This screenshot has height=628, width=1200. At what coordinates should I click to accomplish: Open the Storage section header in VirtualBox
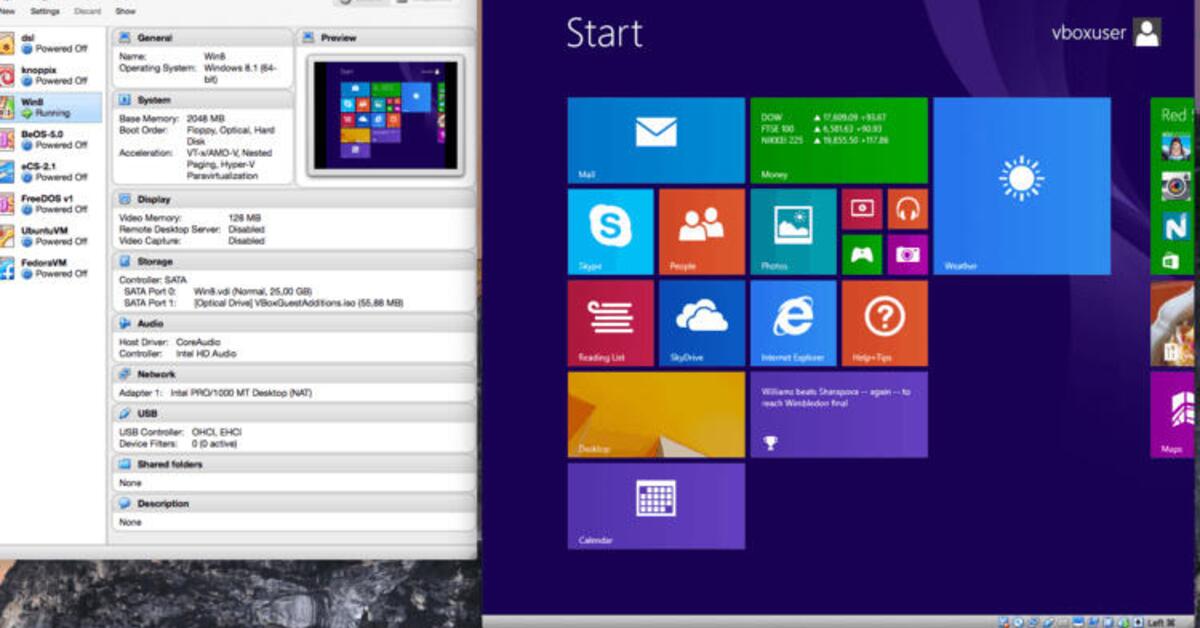[x=293, y=261]
